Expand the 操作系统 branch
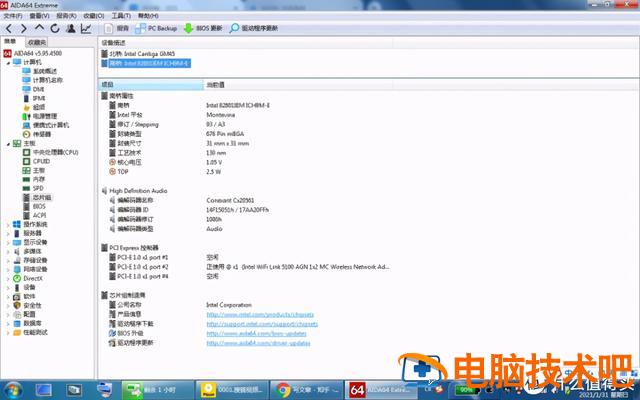Screen dimensions: 640x400 [x=8, y=224]
